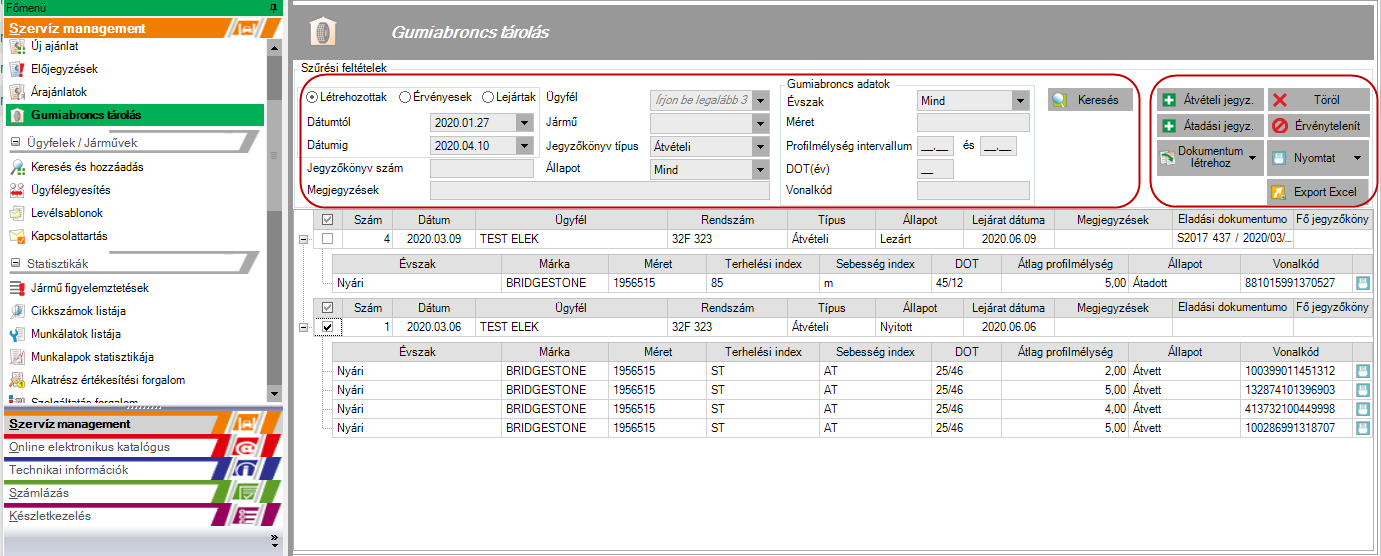Screen dimensions: 1381x556
Task: Click the DOT(év) input field
Action: pos(935,168)
